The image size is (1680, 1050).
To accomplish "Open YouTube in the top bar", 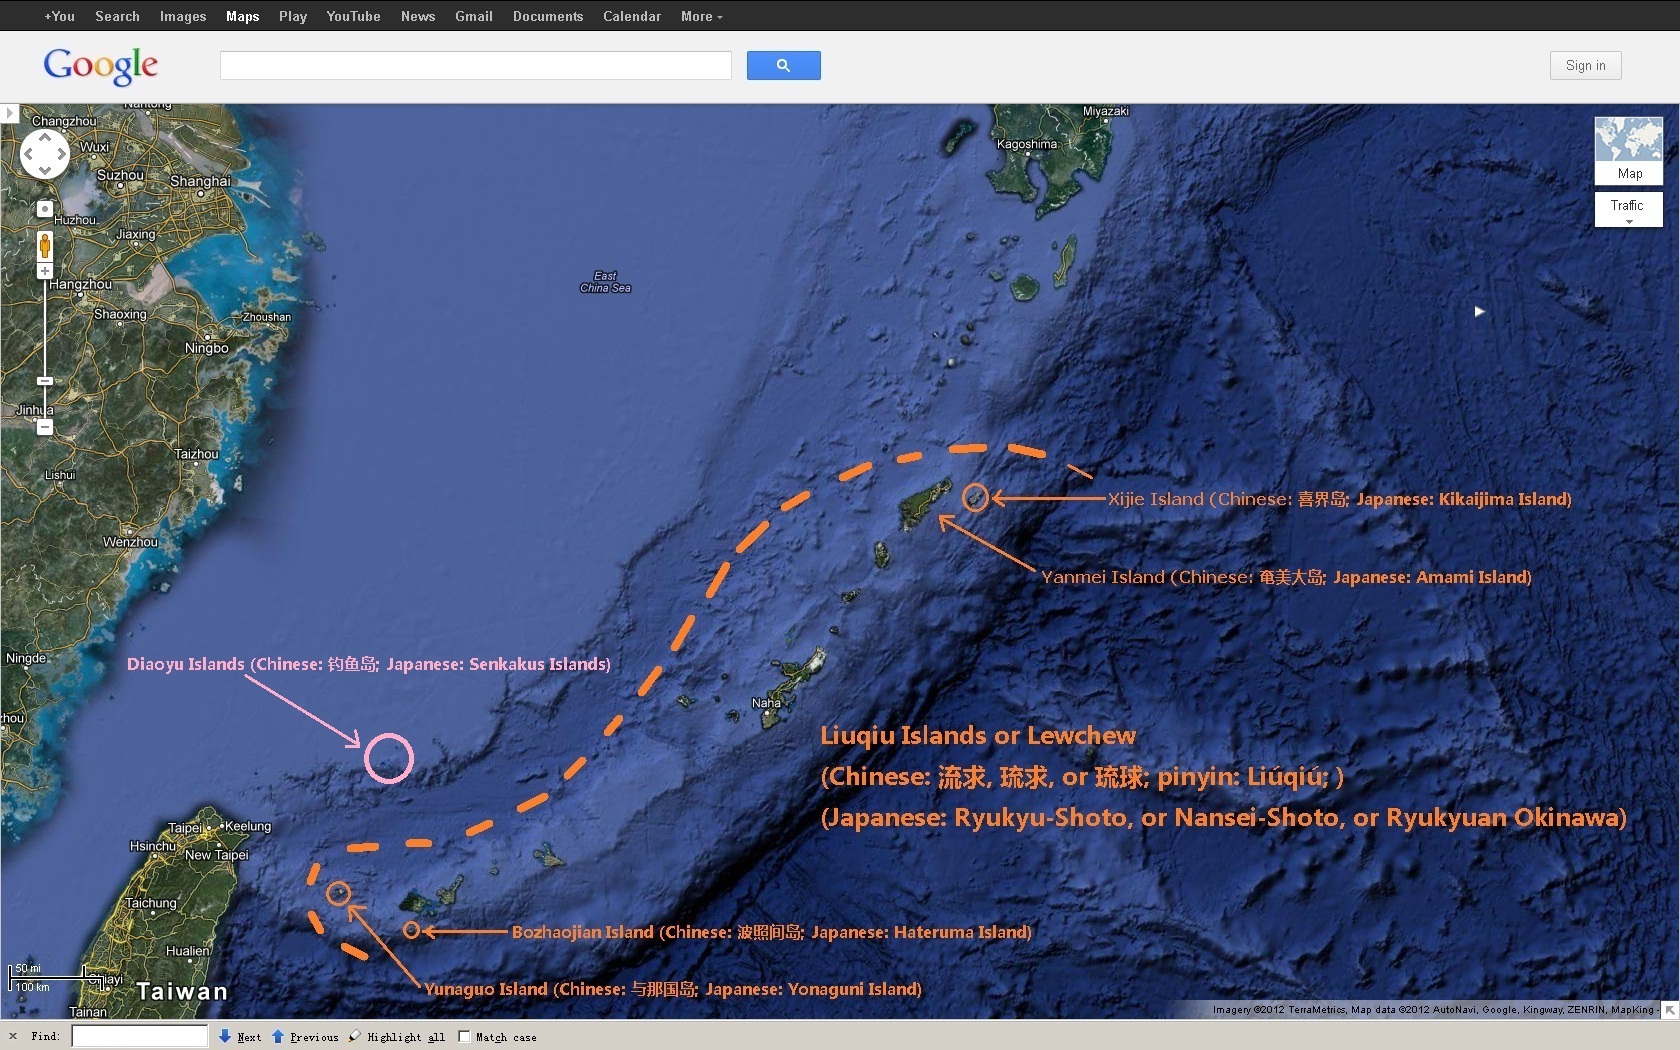I will point(353,16).
